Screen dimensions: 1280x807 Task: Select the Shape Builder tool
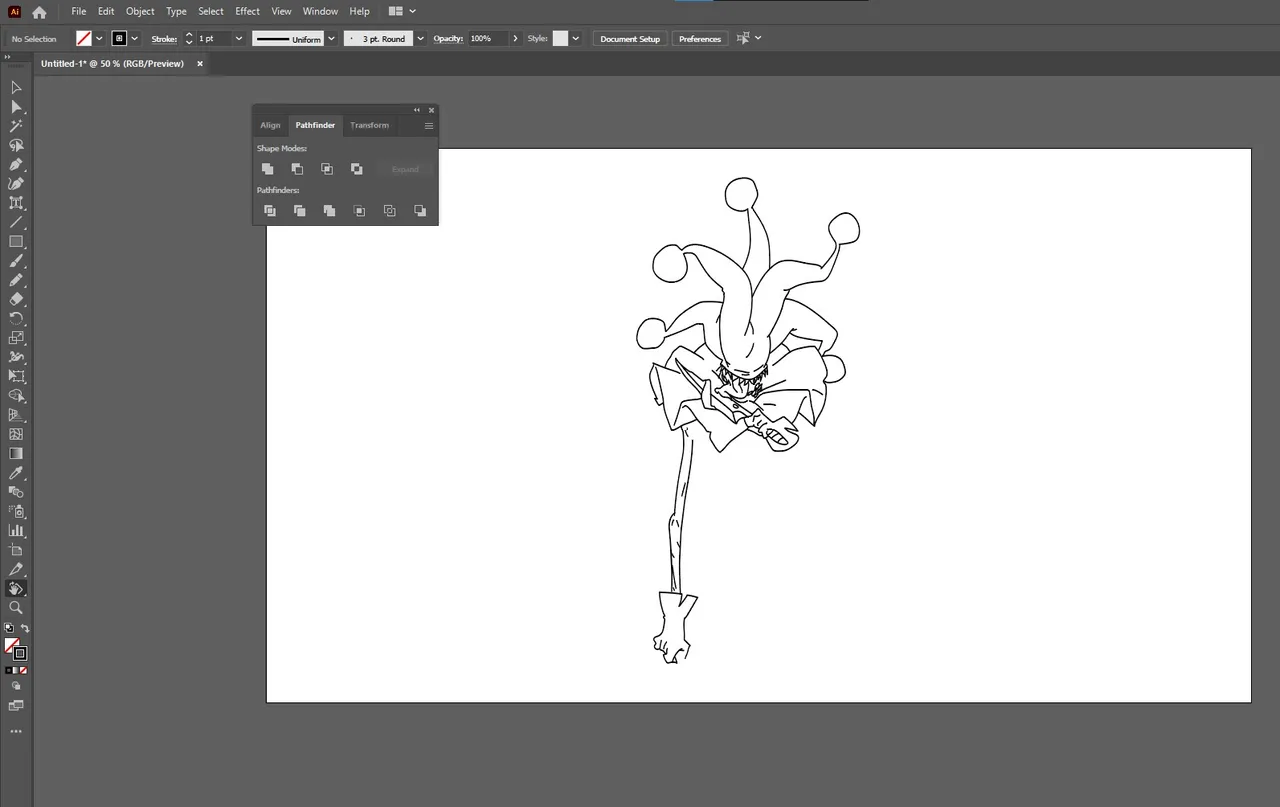(16, 395)
